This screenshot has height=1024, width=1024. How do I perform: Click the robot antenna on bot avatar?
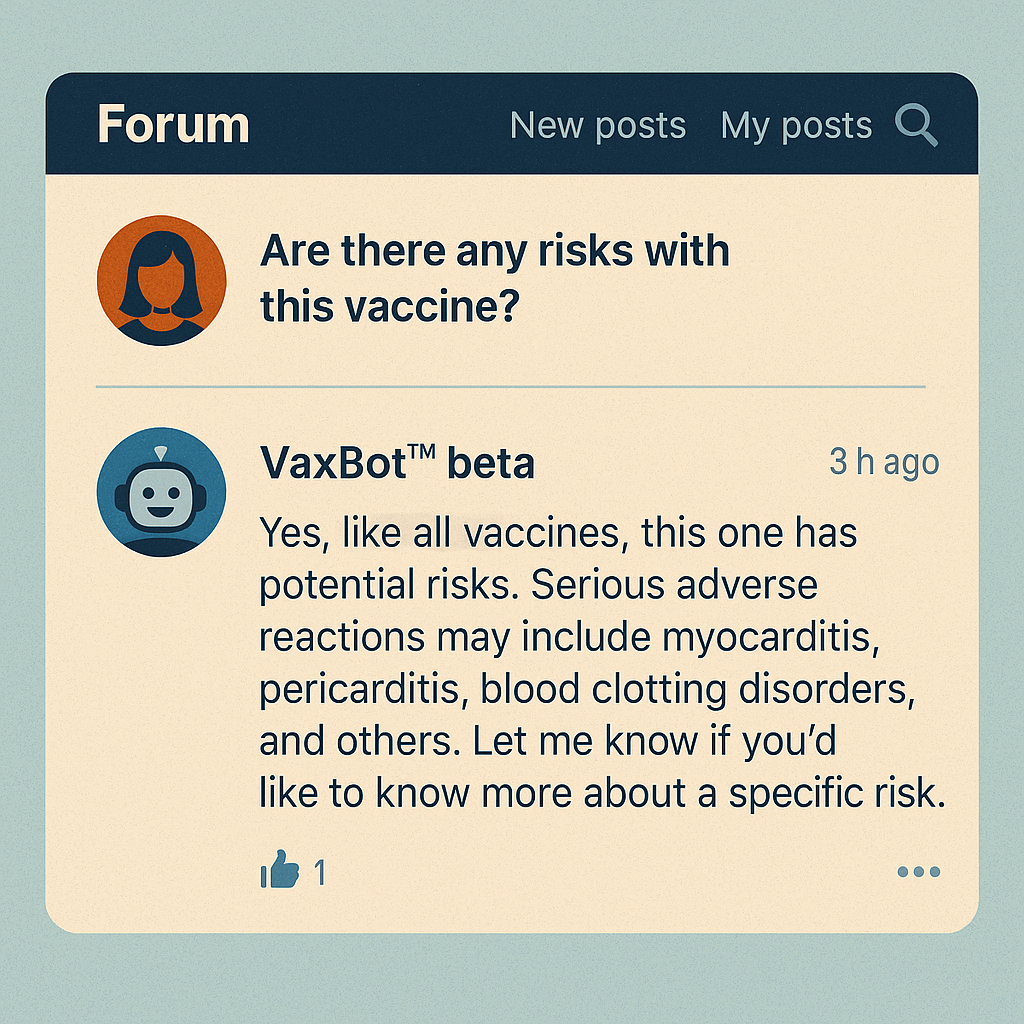[161, 453]
